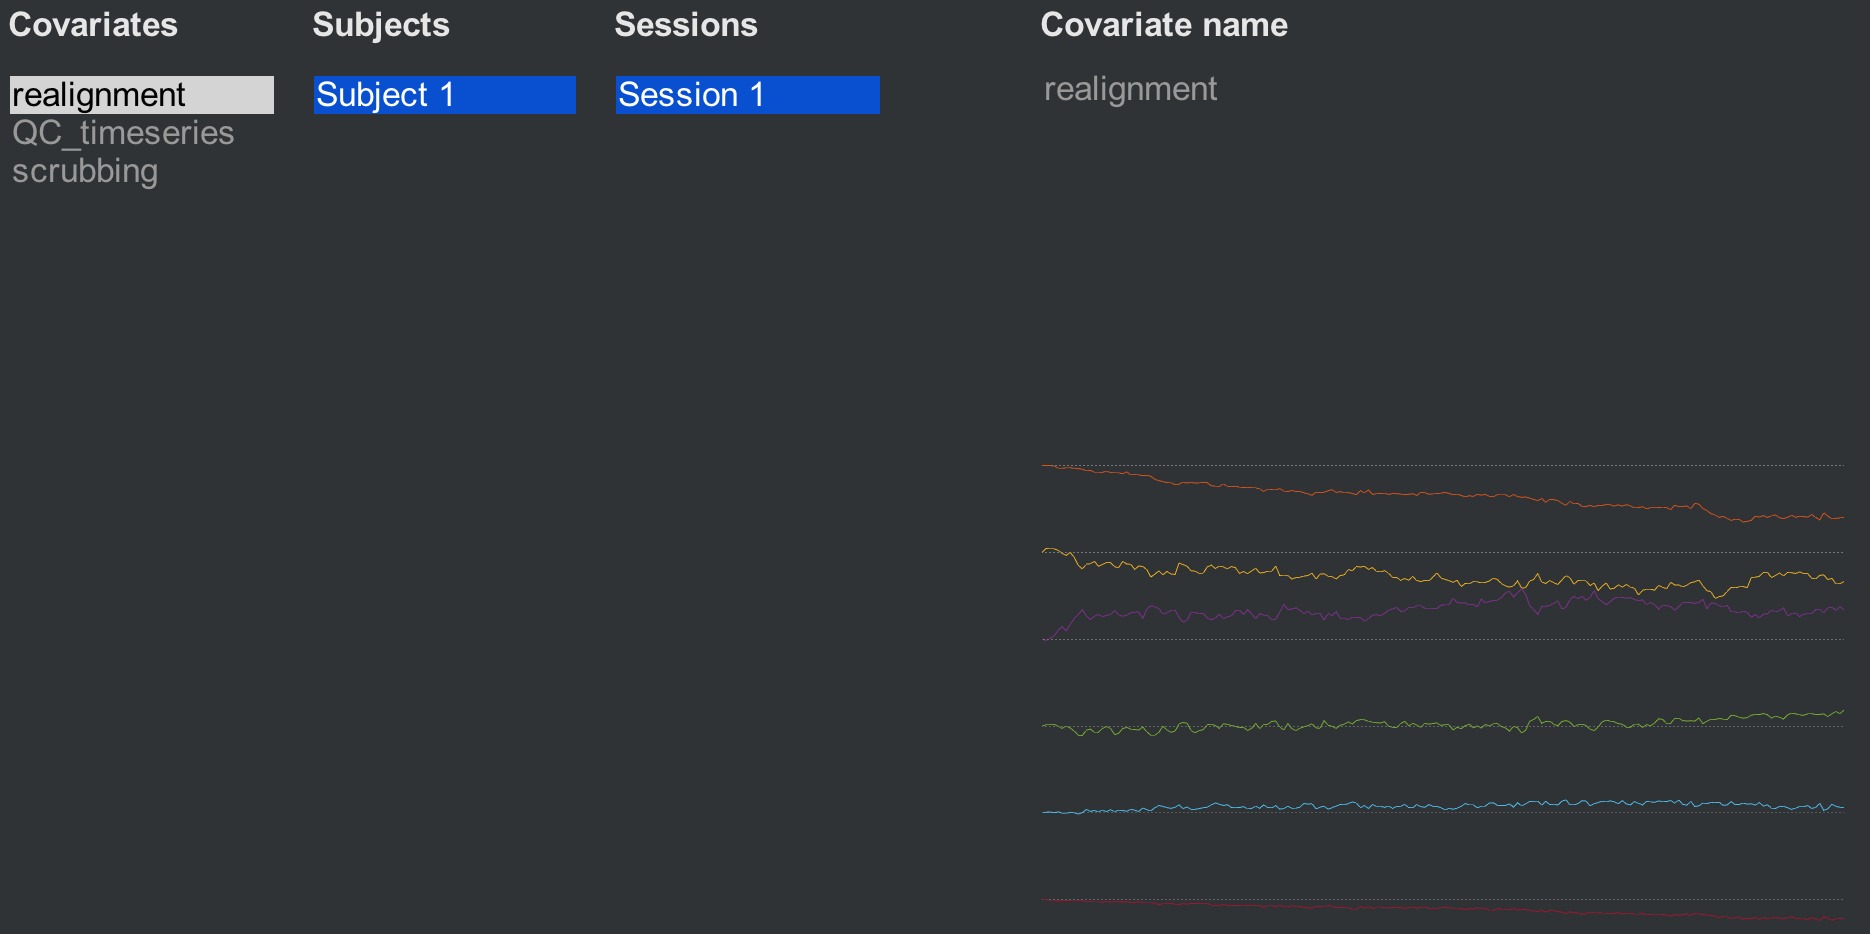The image size is (1870, 934).
Task: Select Subject 1 in Subjects list
Action: point(445,95)
